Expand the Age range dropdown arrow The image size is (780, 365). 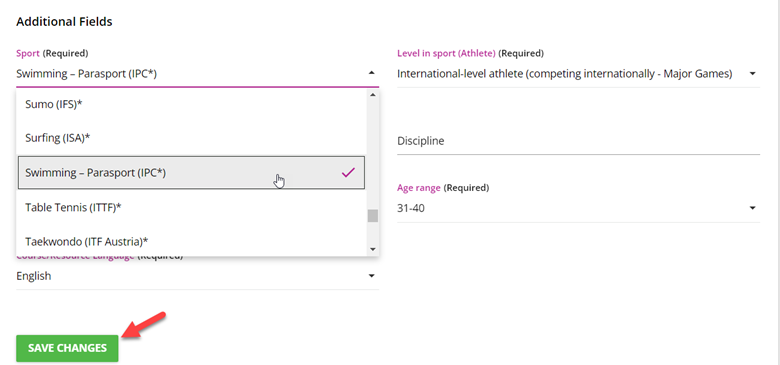click(x=752, y=208)
